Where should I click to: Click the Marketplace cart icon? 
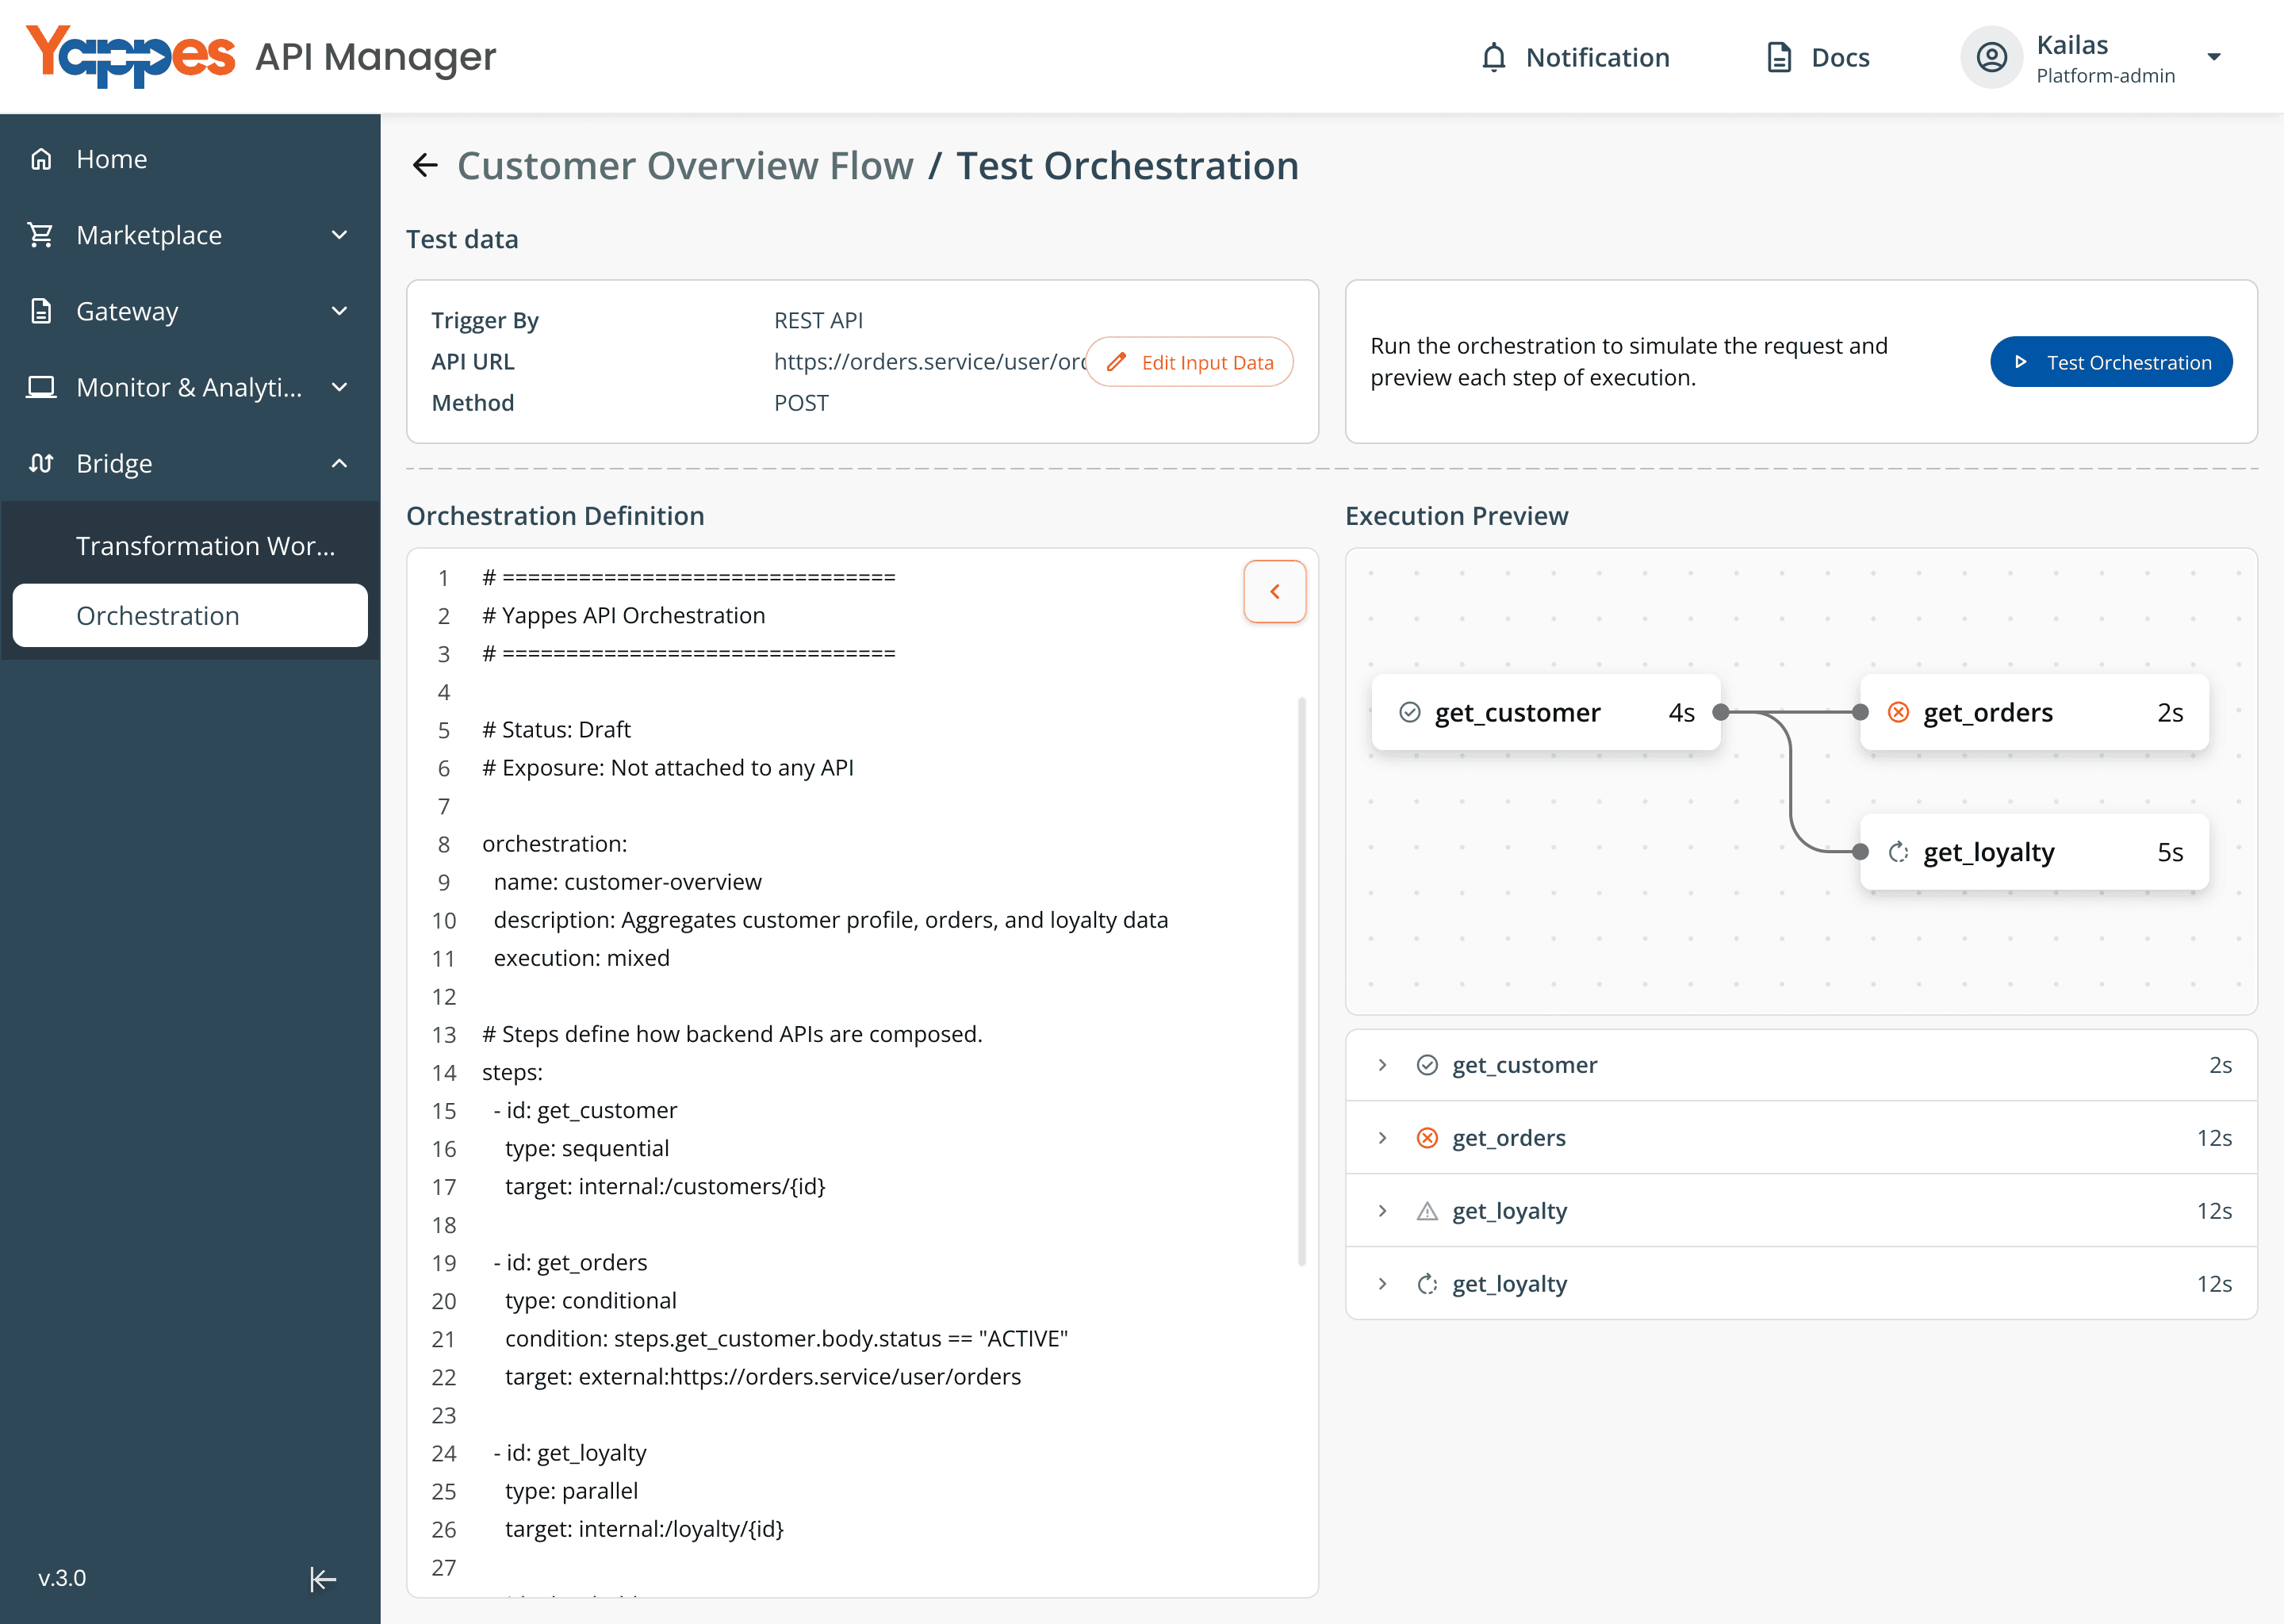pyautogui.click(x=41, y=235)
